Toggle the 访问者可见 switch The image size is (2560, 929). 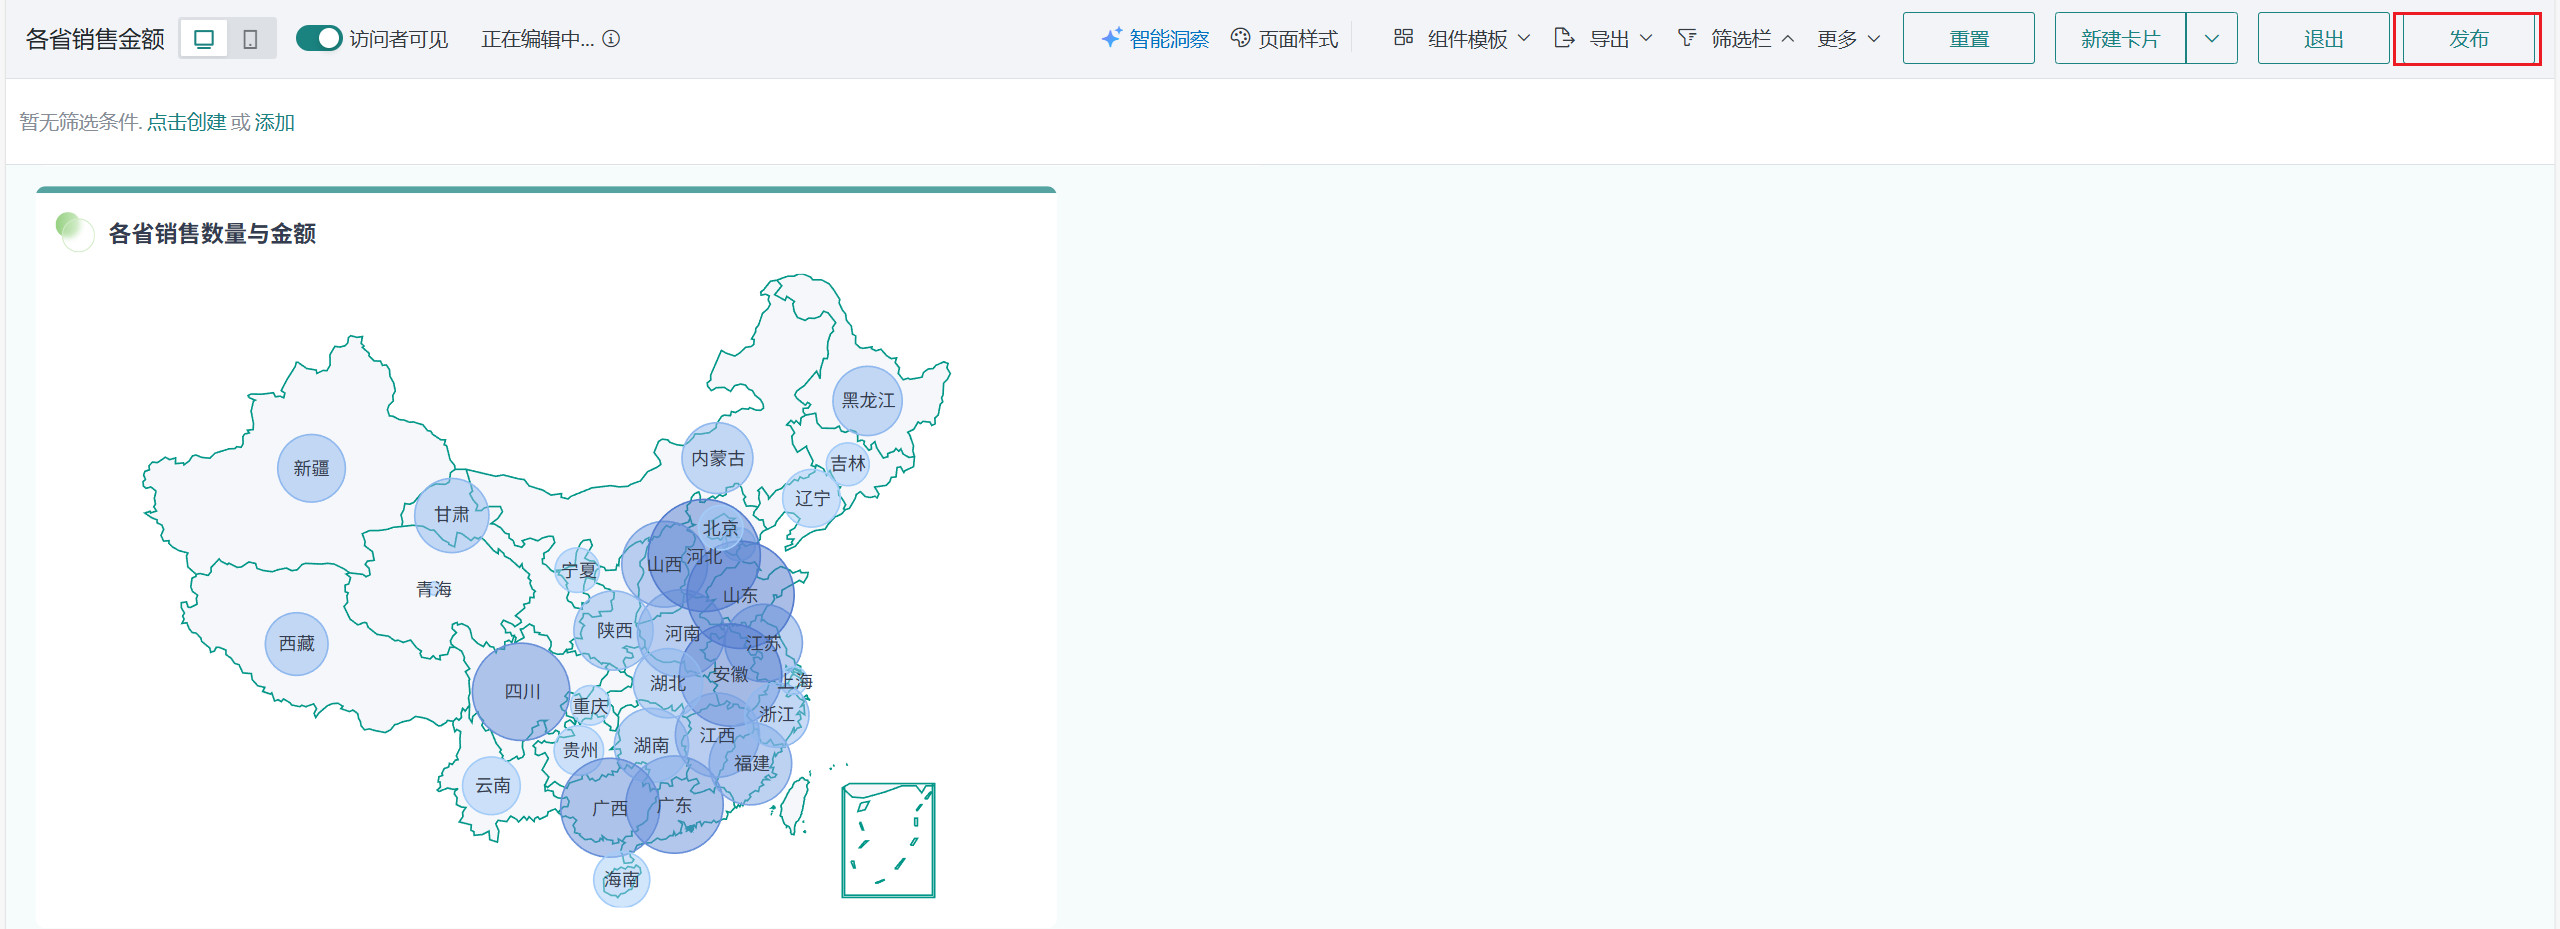(x=319, y=39)
